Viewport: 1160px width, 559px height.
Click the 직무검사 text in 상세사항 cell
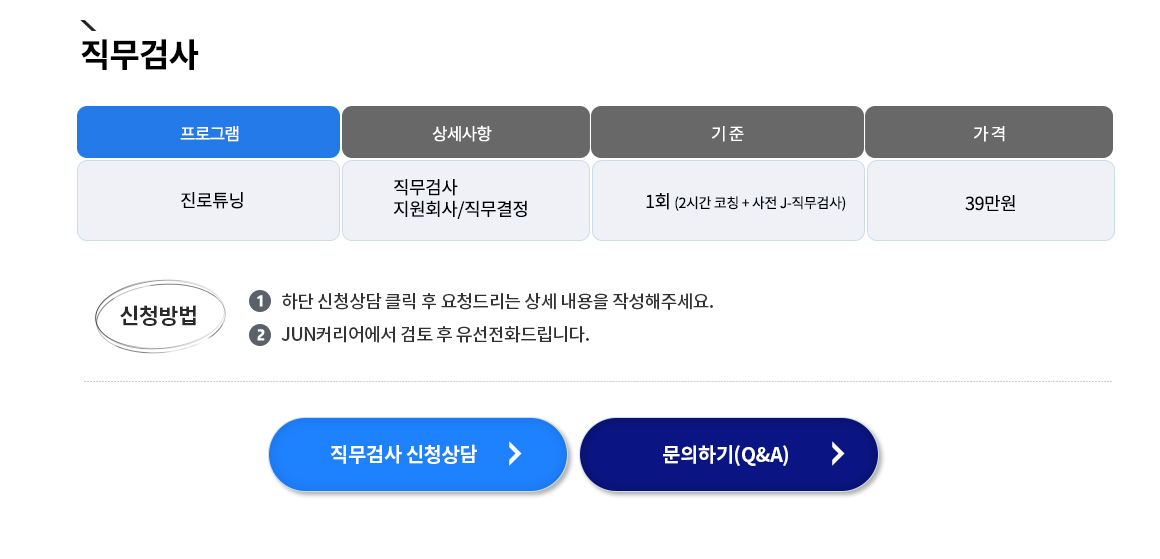[425, 186]
